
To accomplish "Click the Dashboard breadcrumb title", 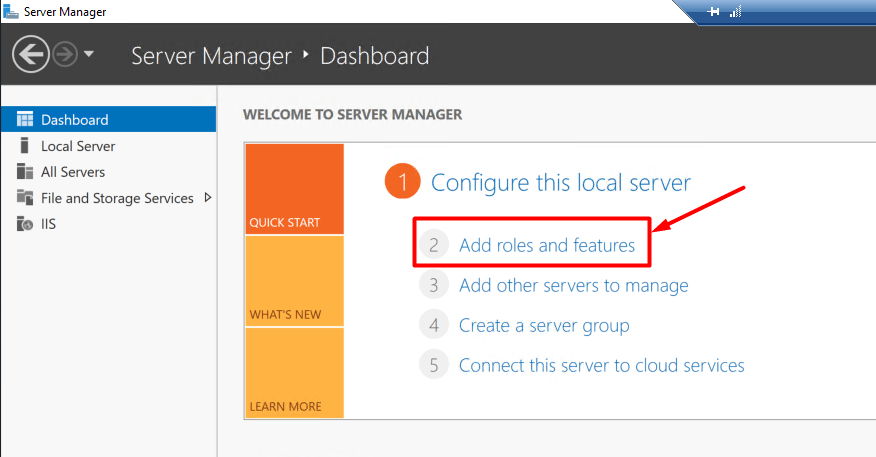I will (x=375, y=56).
